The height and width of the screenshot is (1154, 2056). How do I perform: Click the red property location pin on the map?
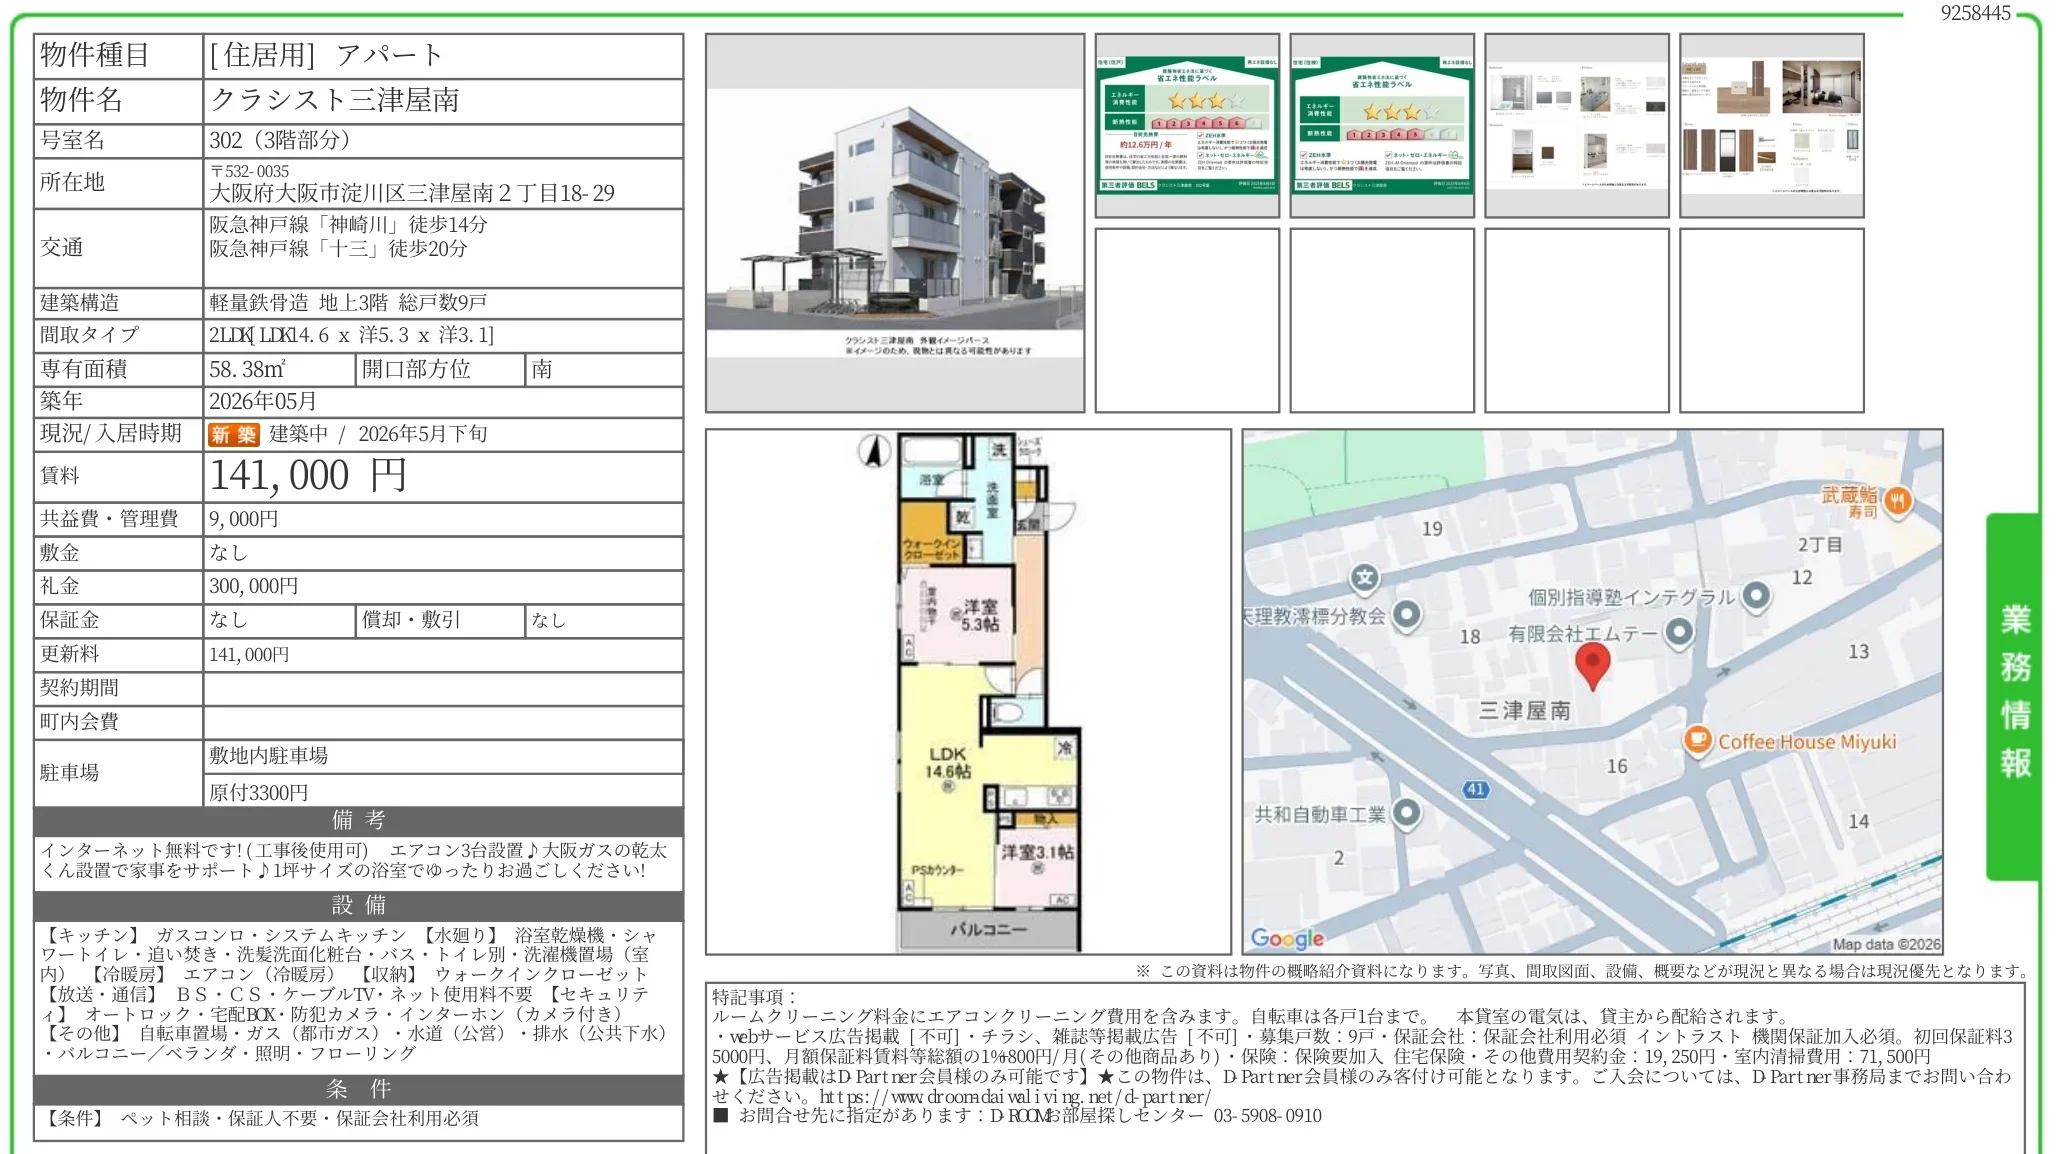(1594, 666)
